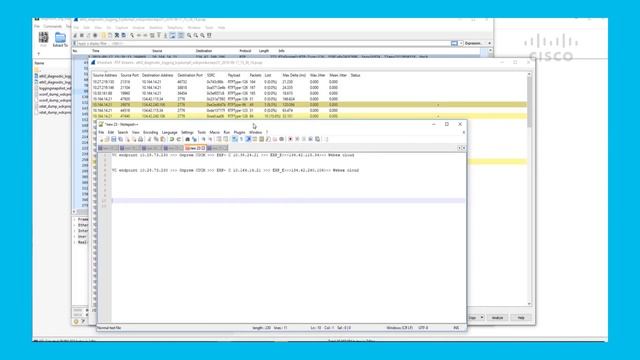This screenshot has width=640, height=360.
Task: Click the red Record Macro icon
Action: coord(290,139)
